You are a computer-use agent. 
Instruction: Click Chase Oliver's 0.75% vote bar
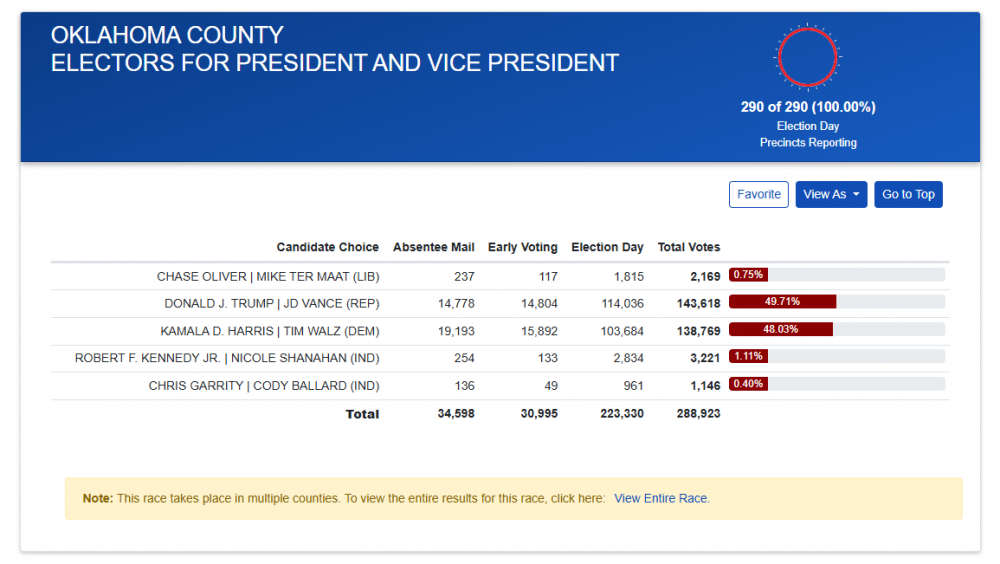748,274
